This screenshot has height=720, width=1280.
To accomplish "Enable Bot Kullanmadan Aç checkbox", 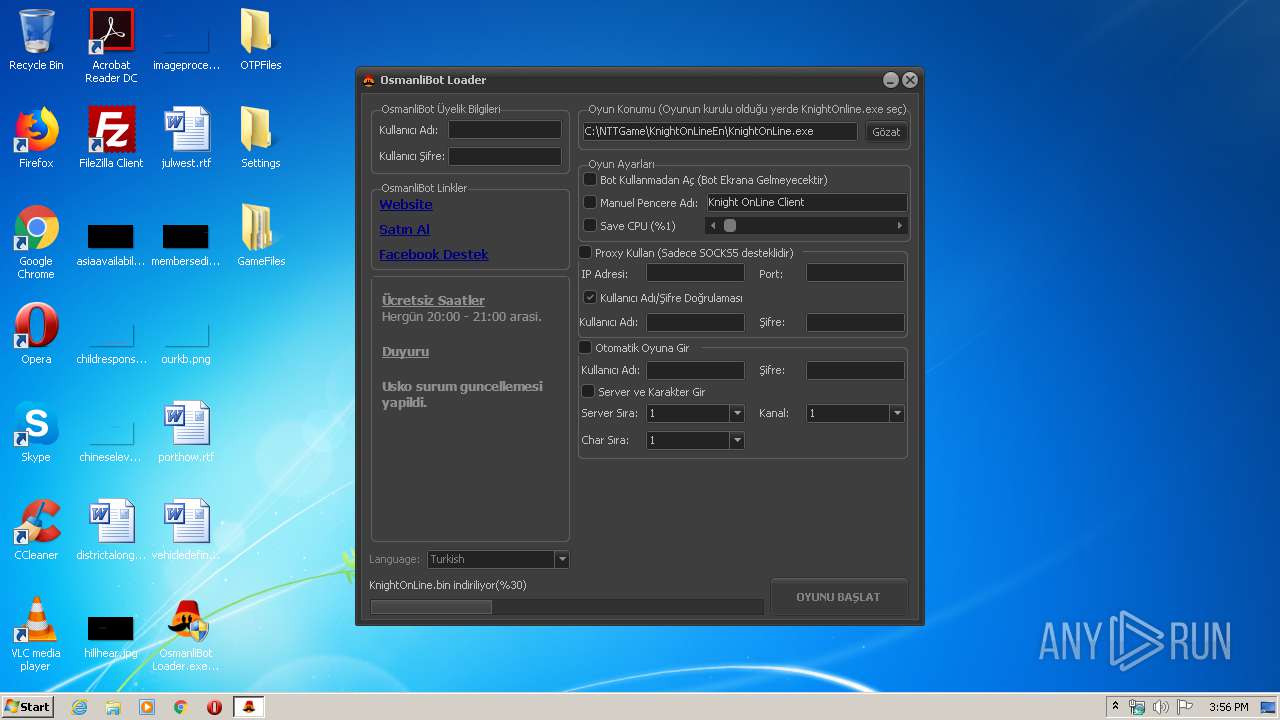I will [x=590, y=180].
